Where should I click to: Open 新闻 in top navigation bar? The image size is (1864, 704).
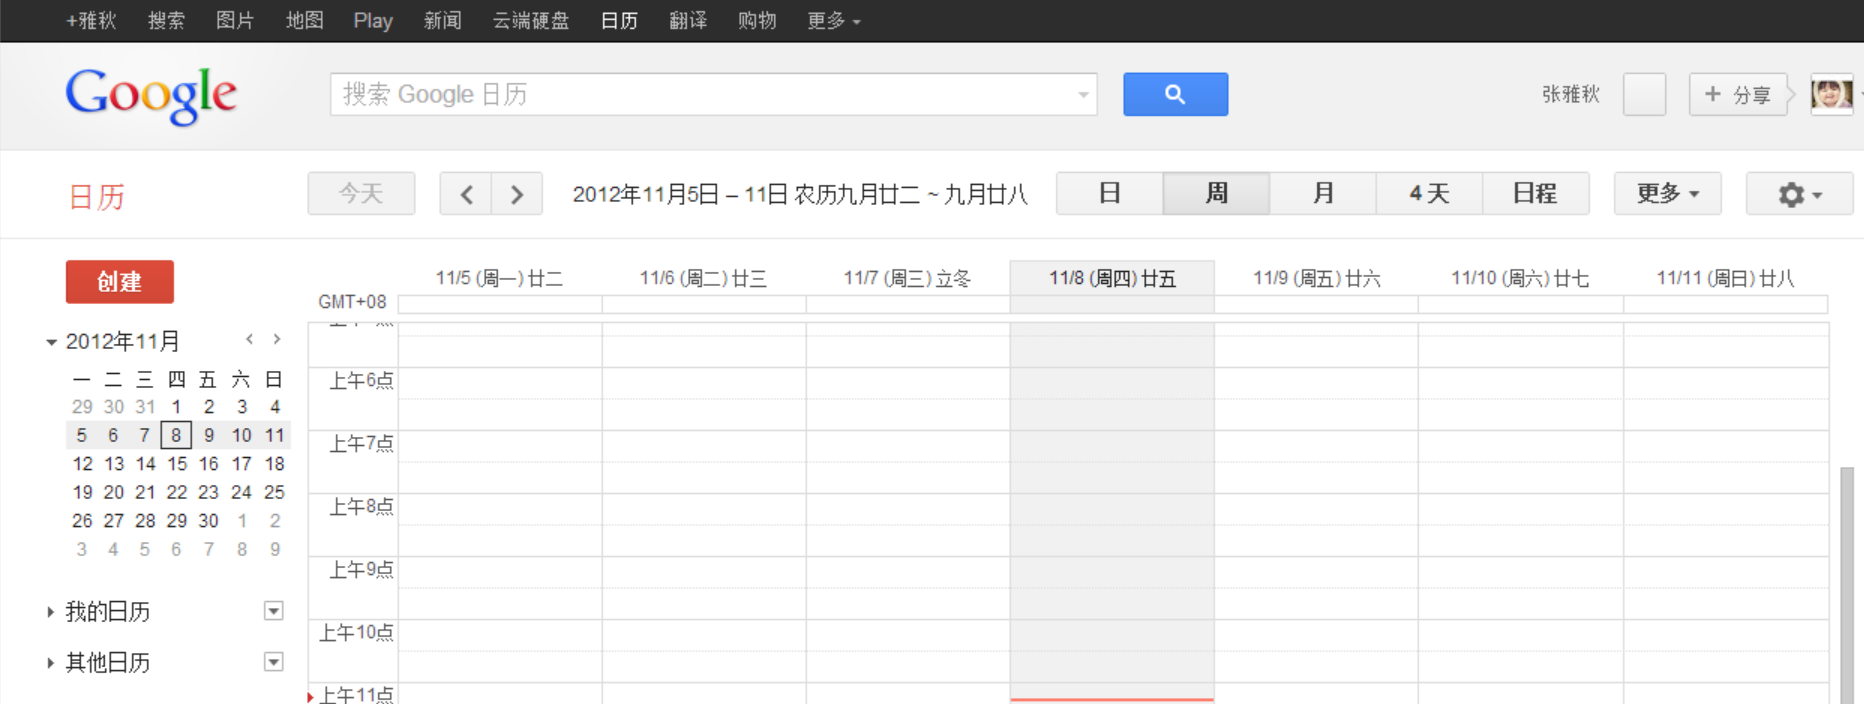click(442, 21)
